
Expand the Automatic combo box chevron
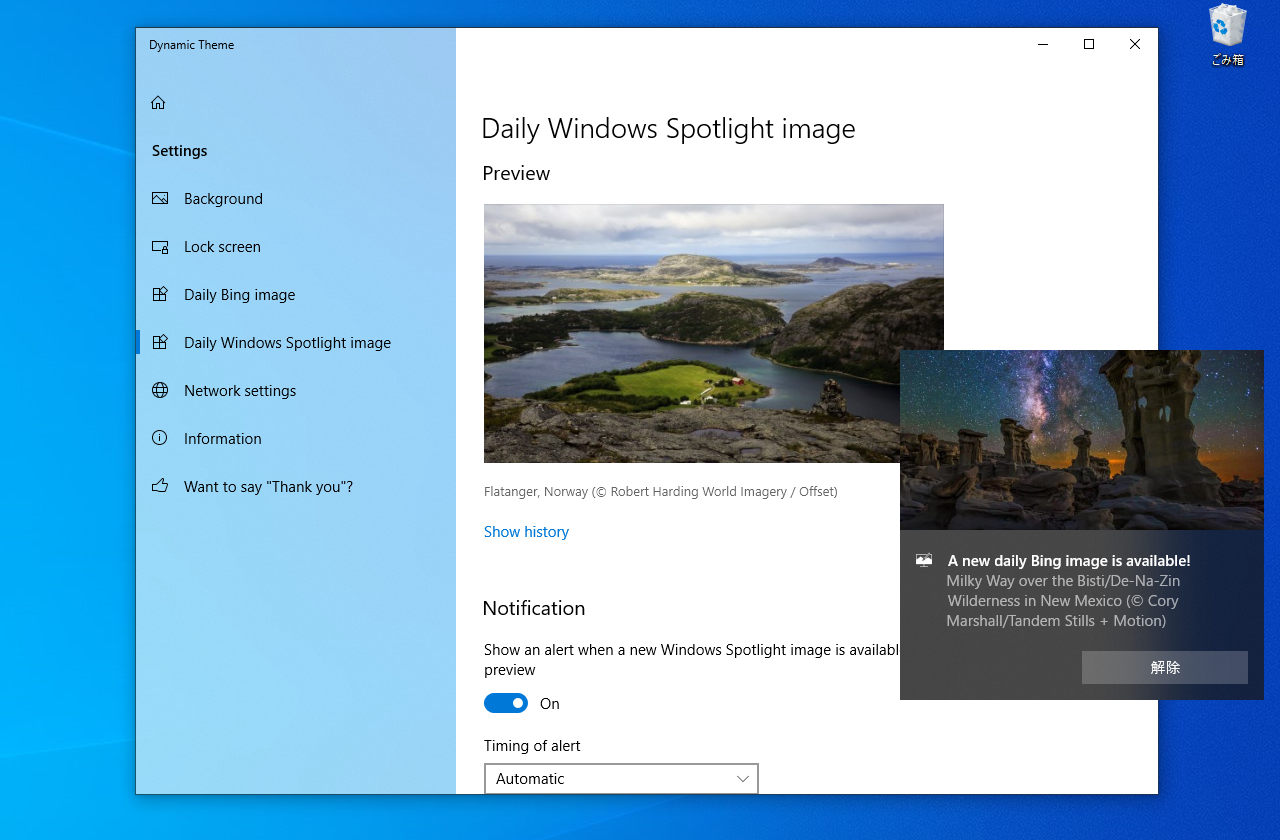click(x=742, y=778)
